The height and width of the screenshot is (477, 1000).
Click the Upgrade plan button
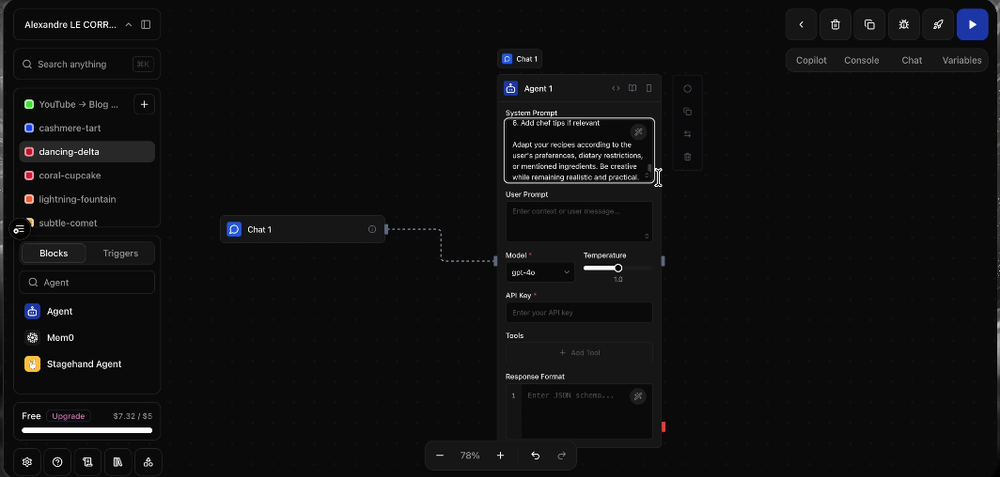coord(68,416)
